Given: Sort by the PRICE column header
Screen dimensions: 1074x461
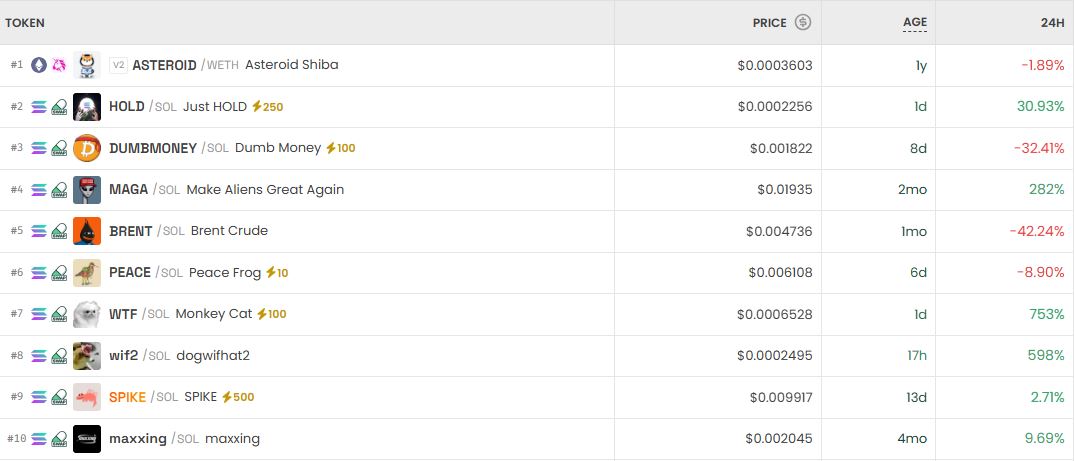Looking at the screenshot, I should coord(770,22).
